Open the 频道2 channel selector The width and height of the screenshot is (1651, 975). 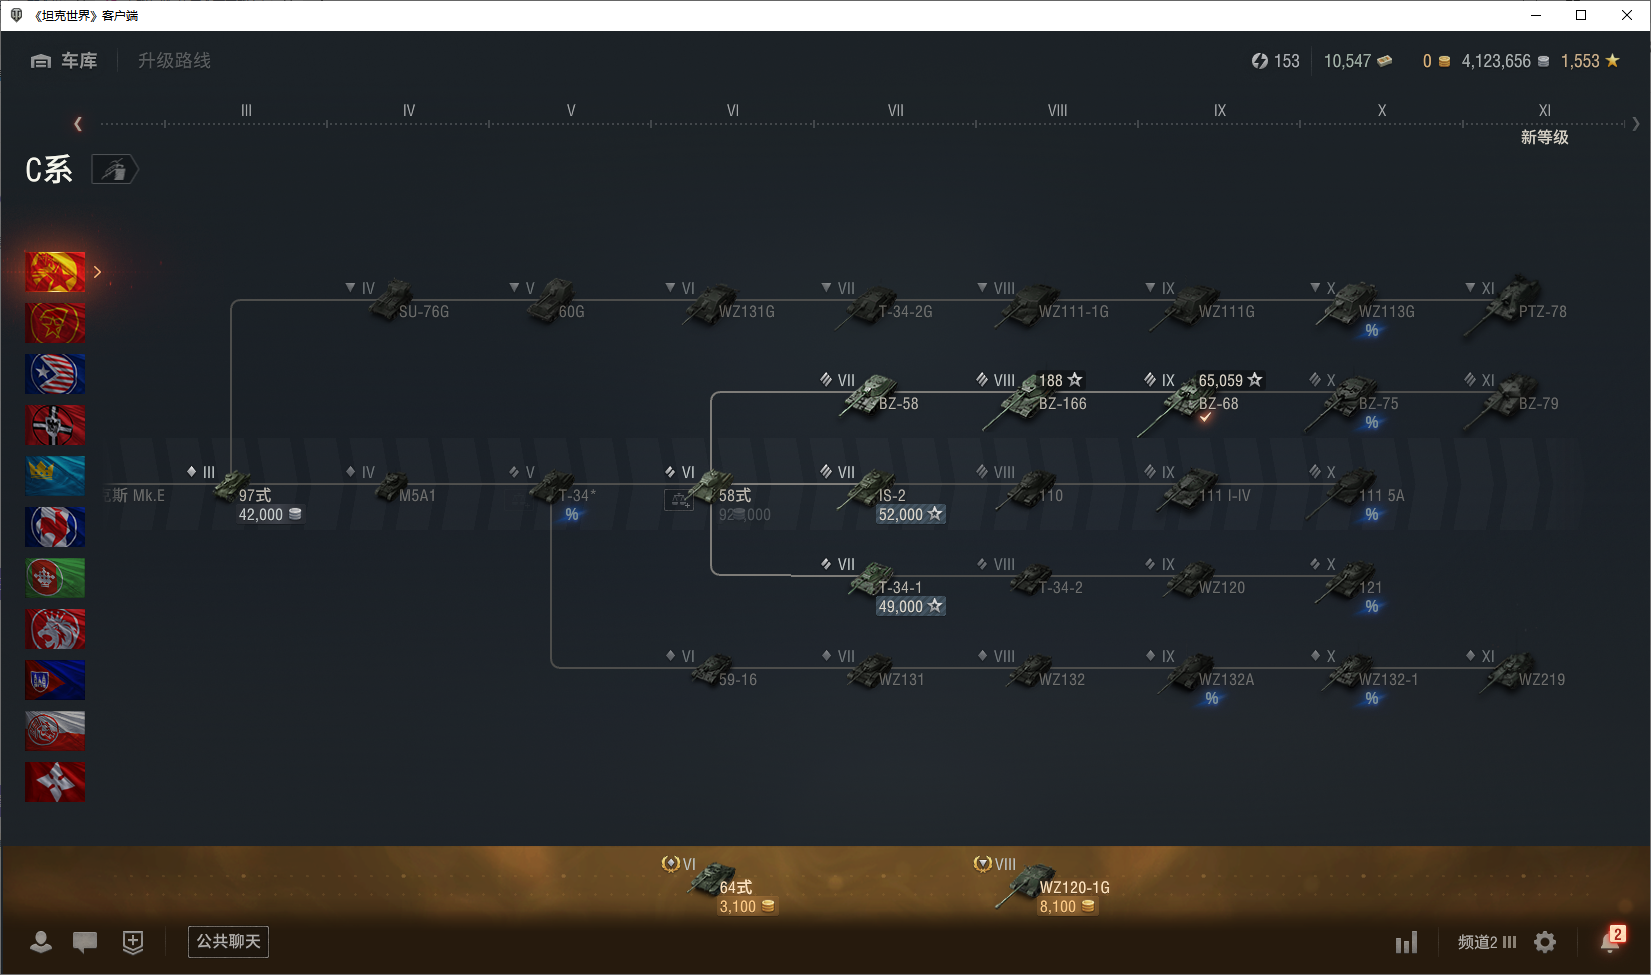[x=1487, y=942]
